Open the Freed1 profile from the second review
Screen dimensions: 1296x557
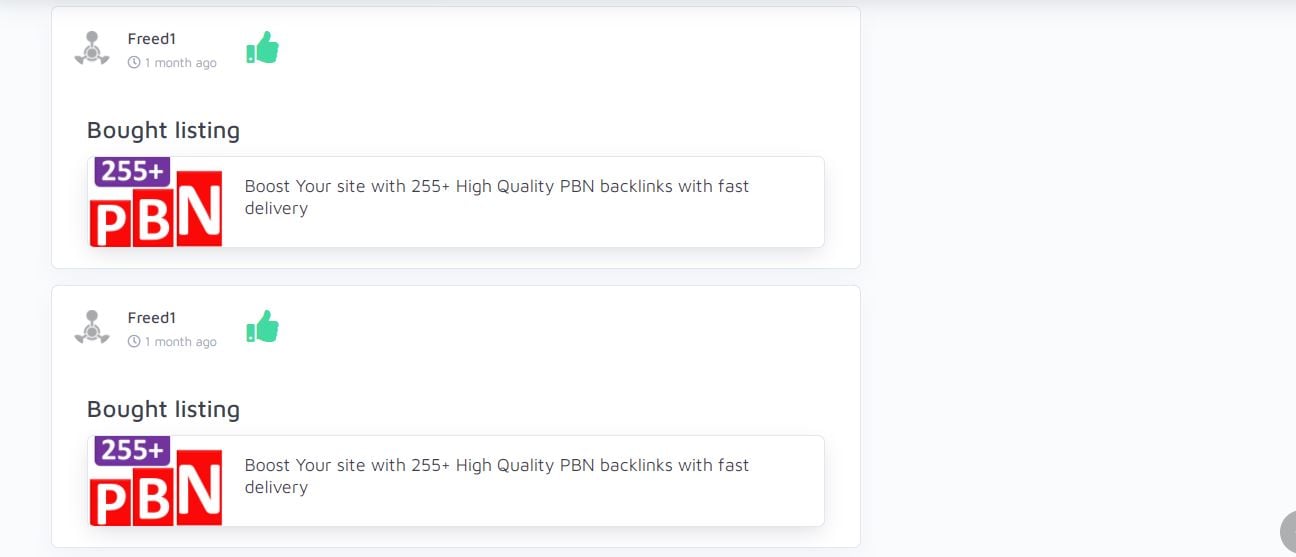click(x=152, y=318)
